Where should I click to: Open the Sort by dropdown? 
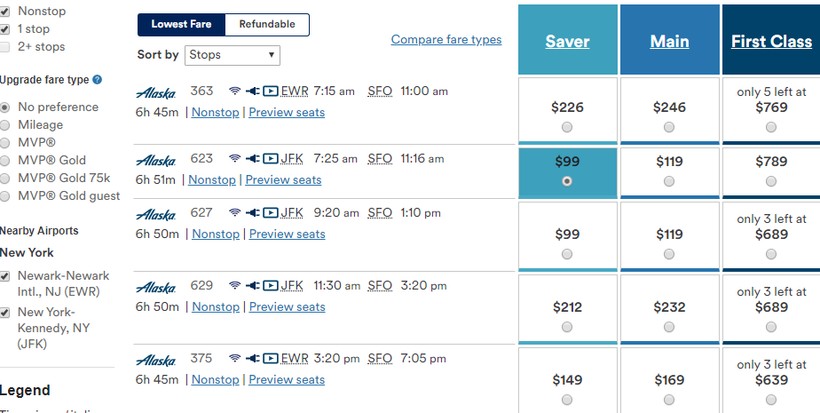click(231, 55)
